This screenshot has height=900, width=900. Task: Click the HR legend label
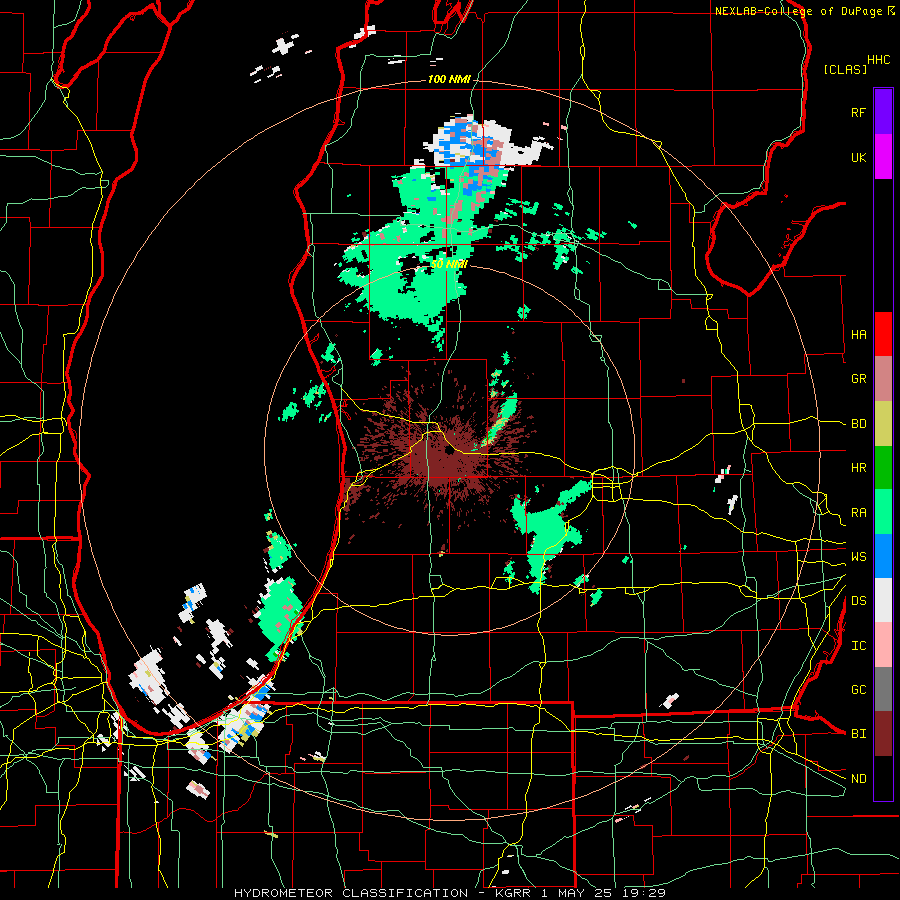tap(858, 468)
